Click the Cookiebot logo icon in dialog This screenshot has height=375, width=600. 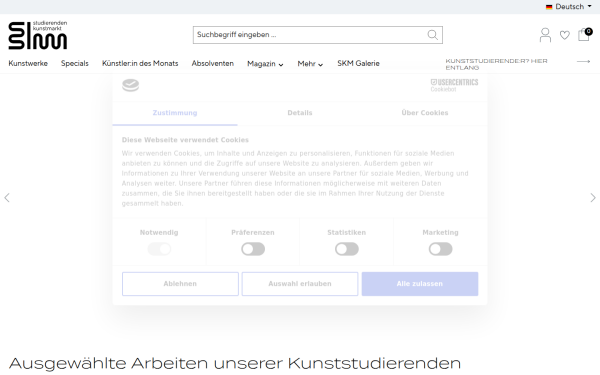pos(130,85)
